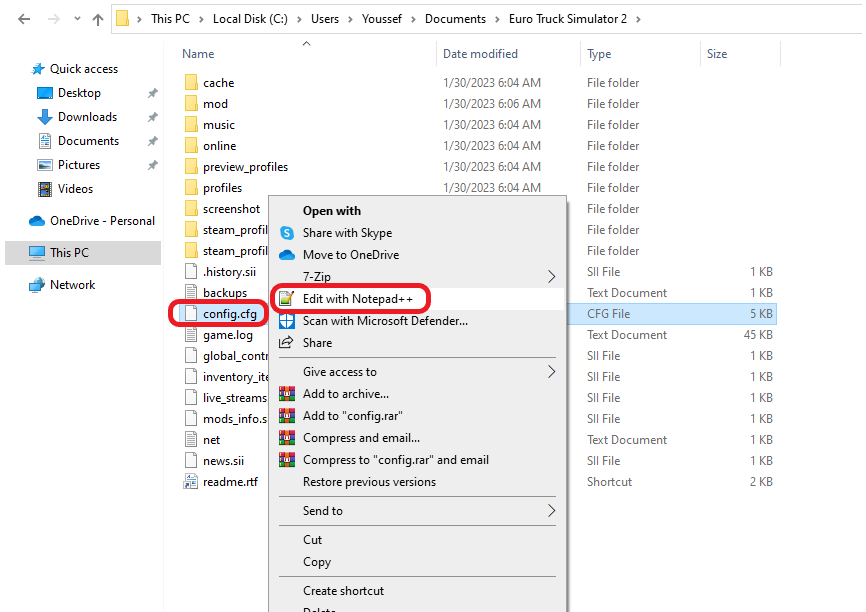Select the online folder name

pos(219,146)
